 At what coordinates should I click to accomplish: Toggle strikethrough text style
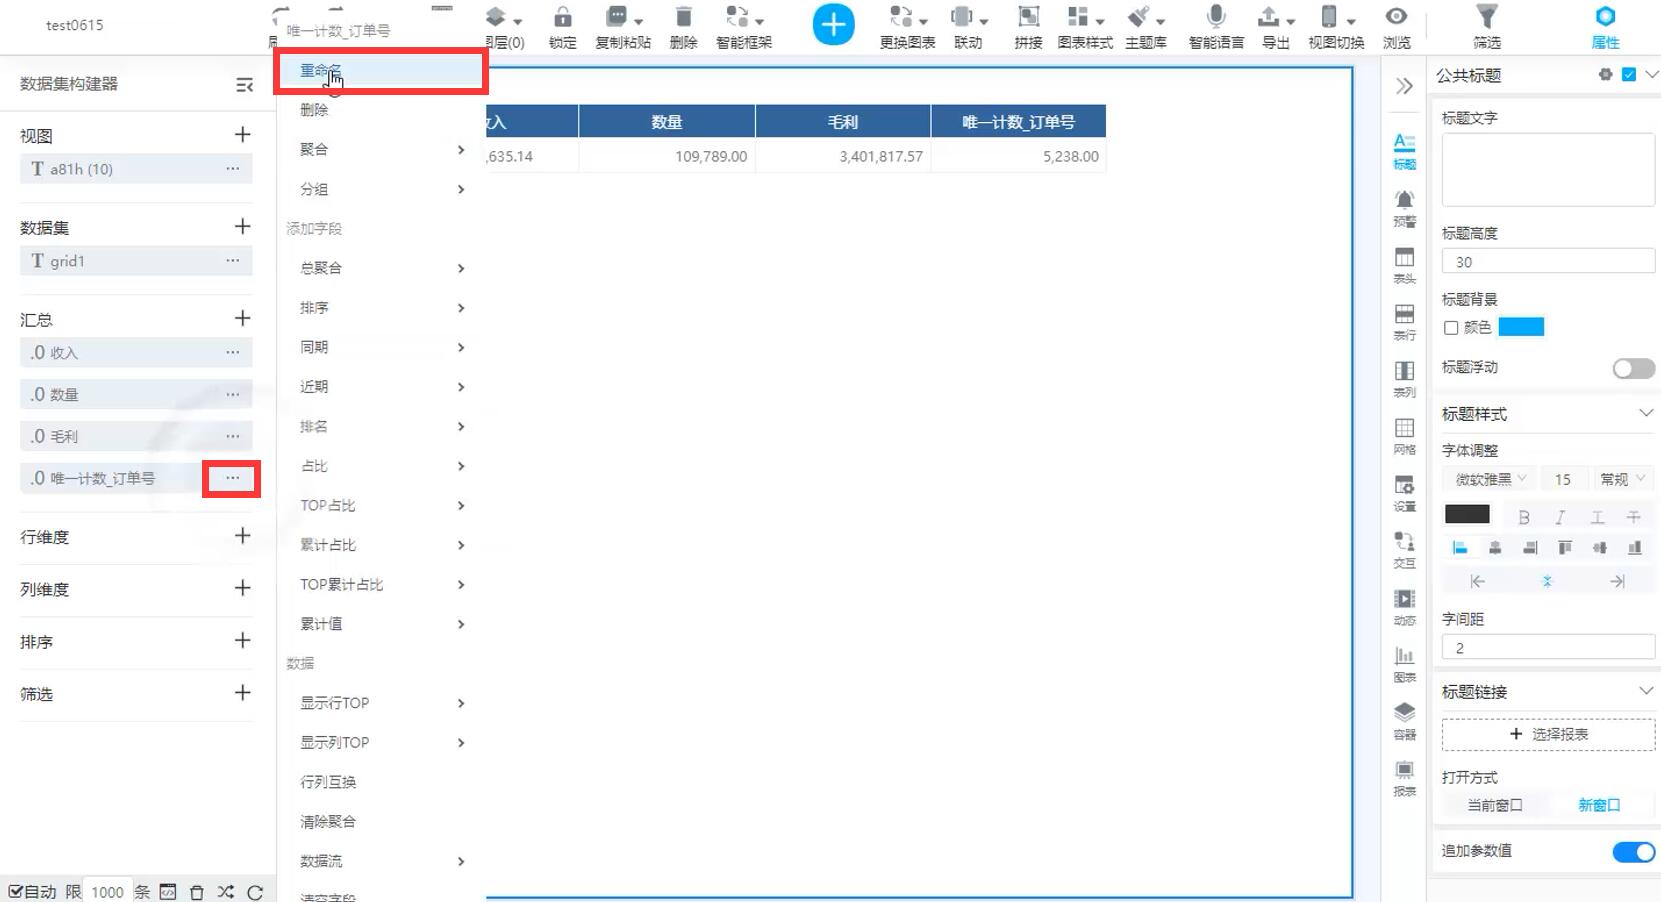click(x=1633, y=517)
